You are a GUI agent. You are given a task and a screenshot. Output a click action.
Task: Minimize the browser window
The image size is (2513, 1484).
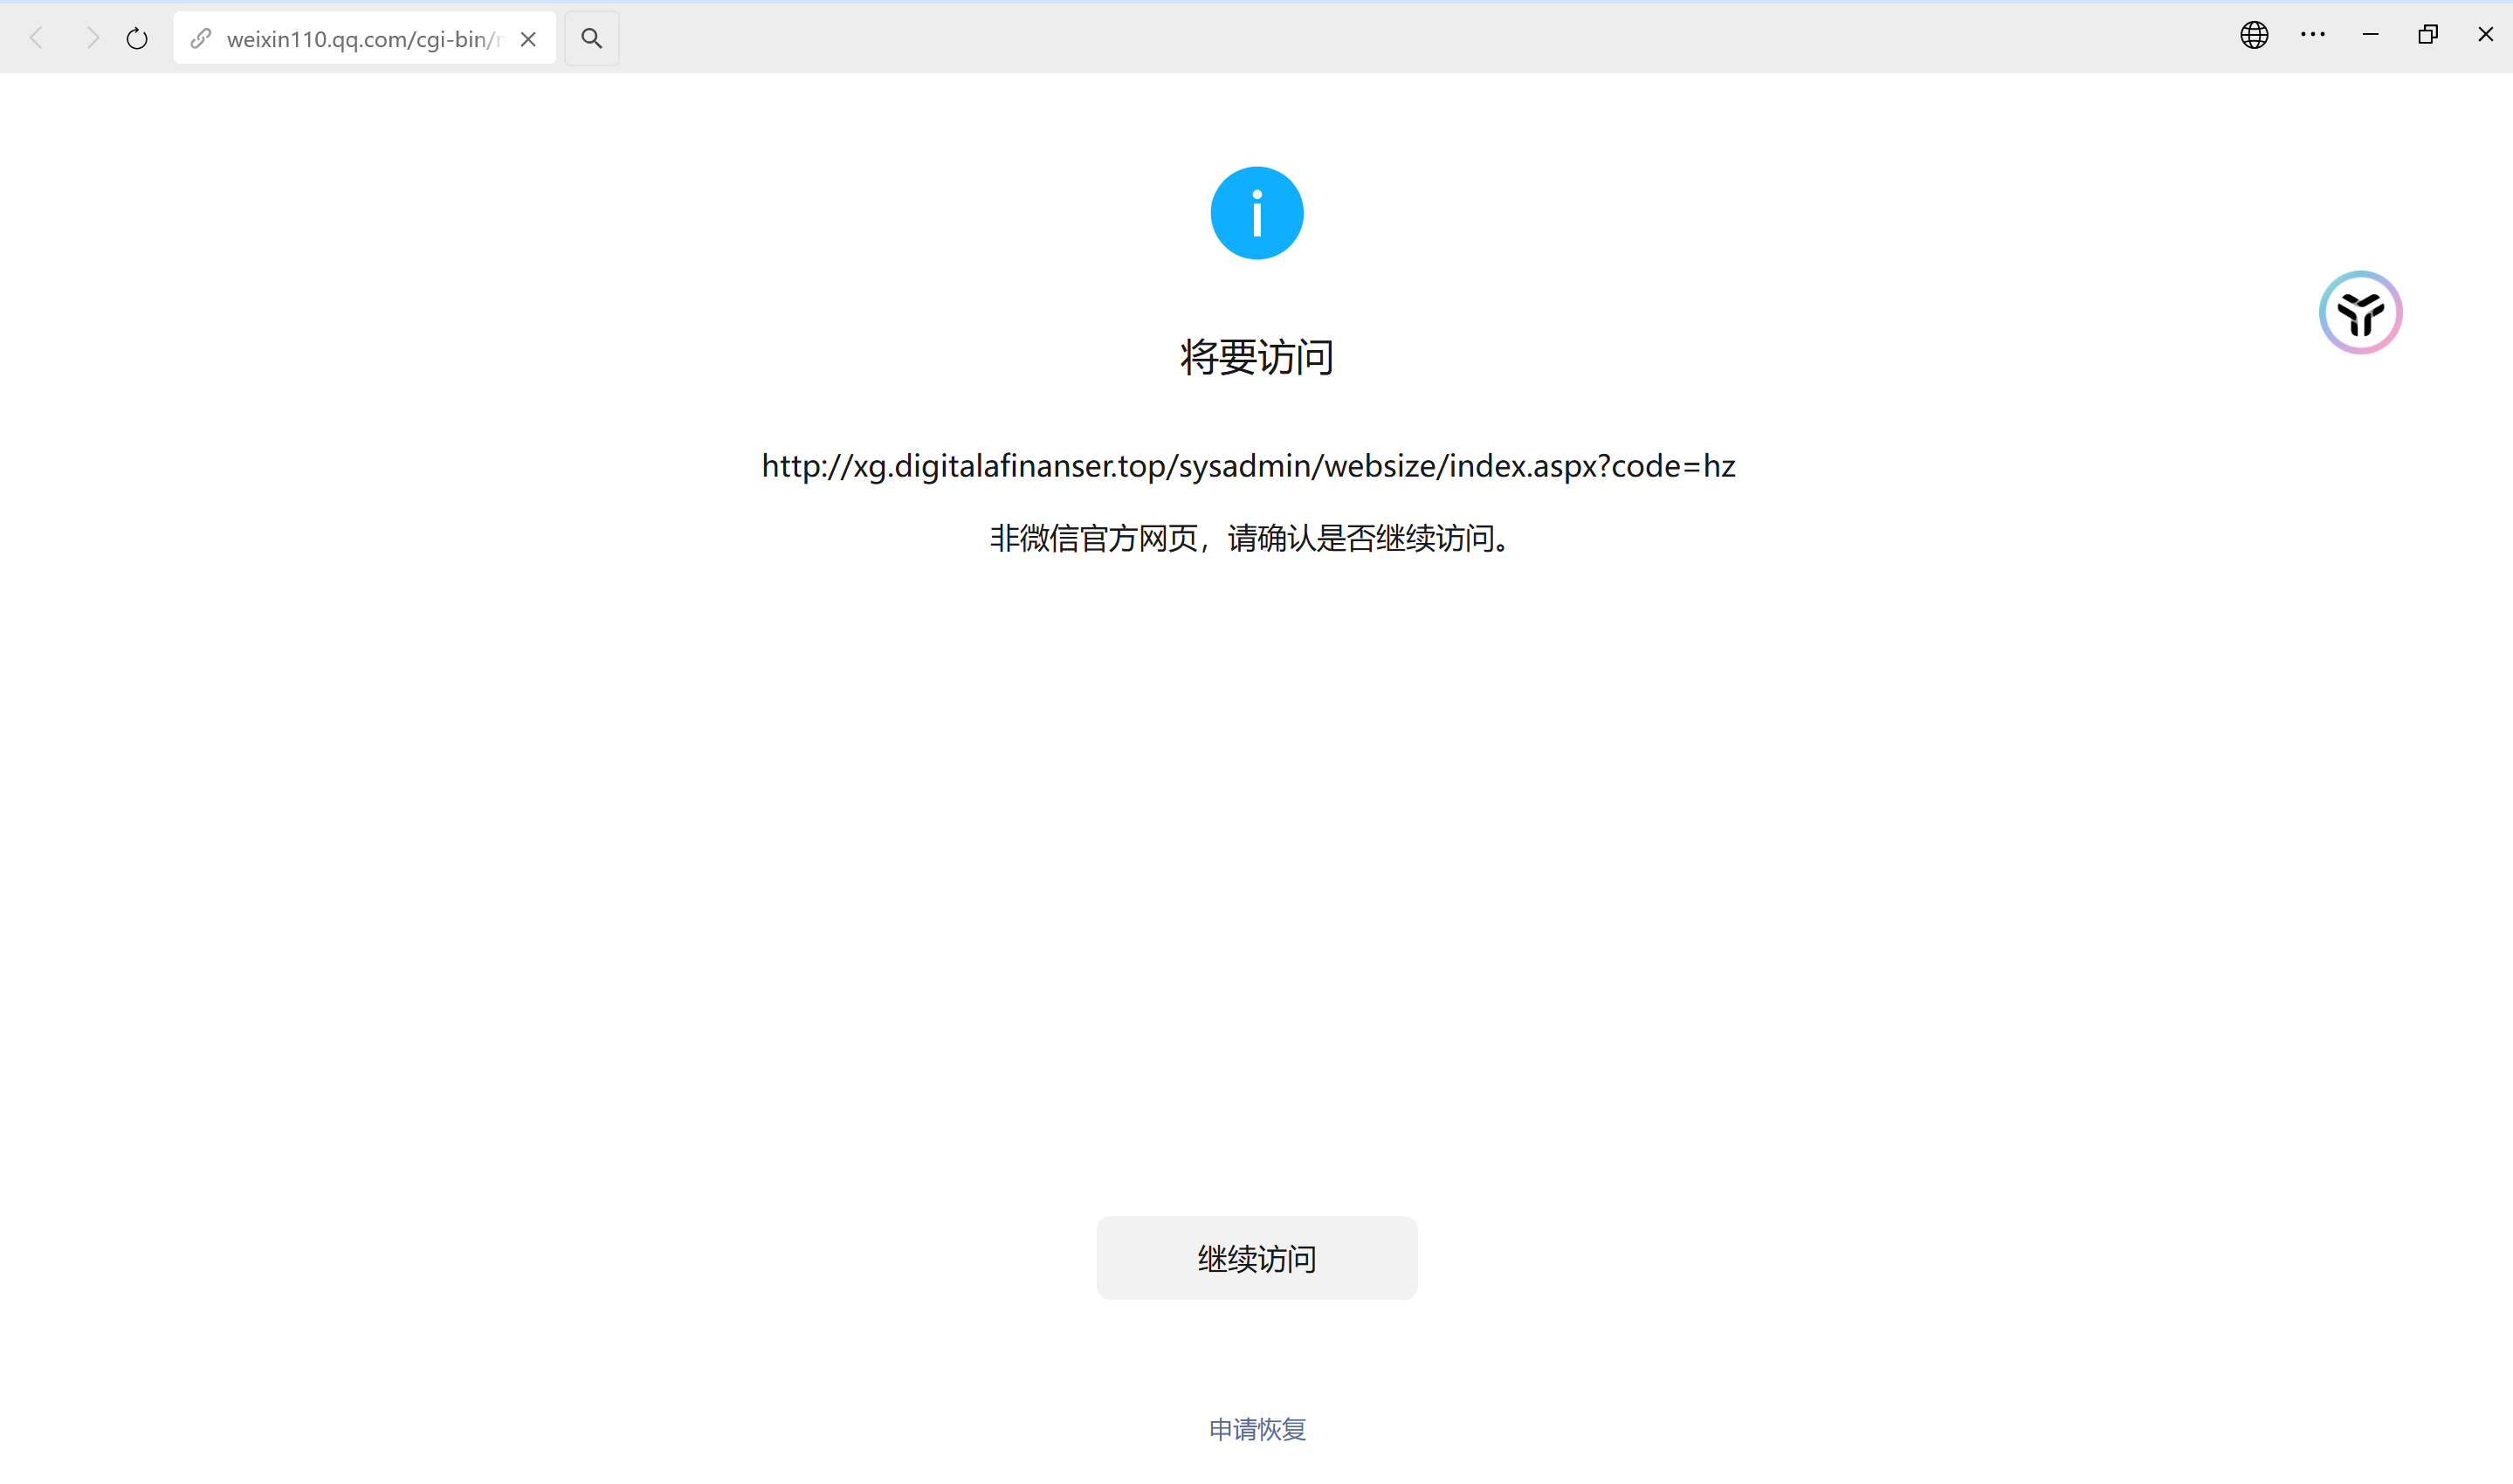[2370, 35]
